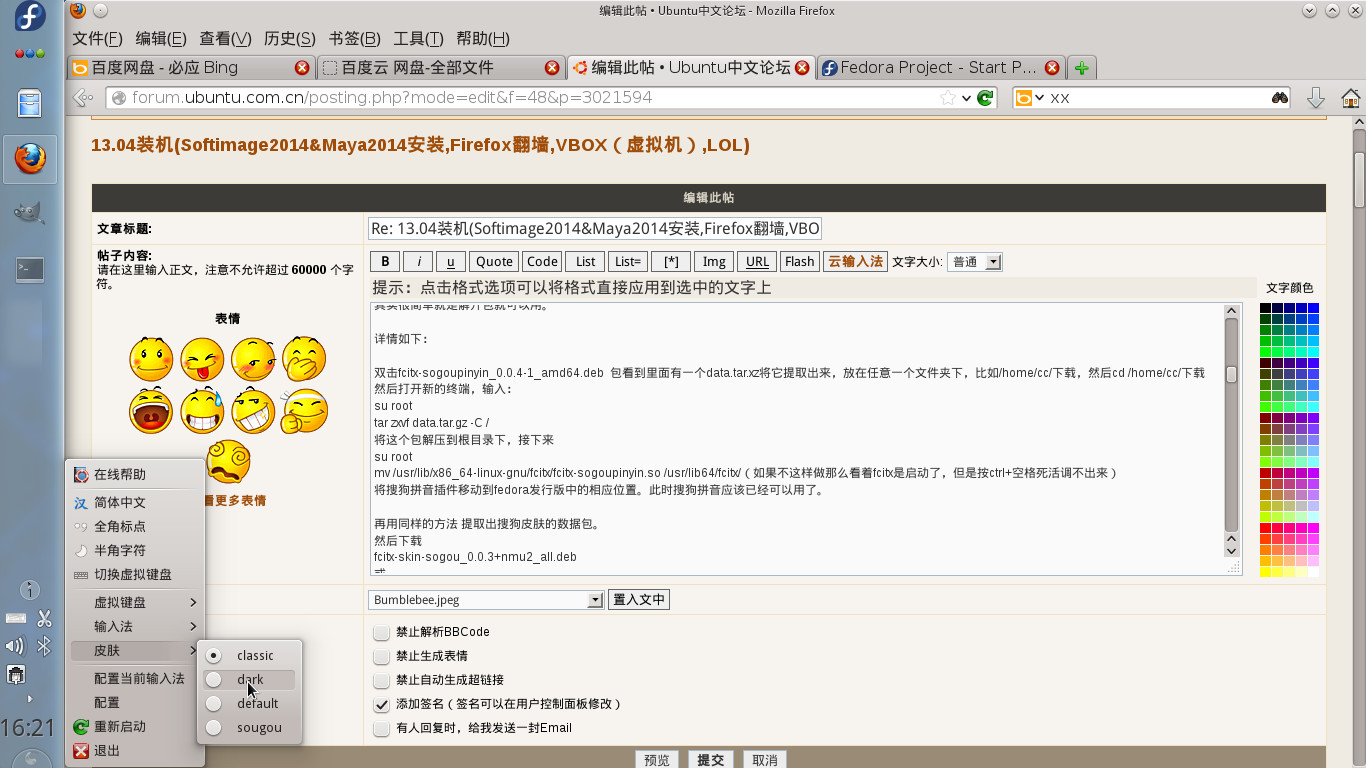1366x768 pixels.
Task: Expand the 皮肤 submenu
Action: tap(136, 650)
